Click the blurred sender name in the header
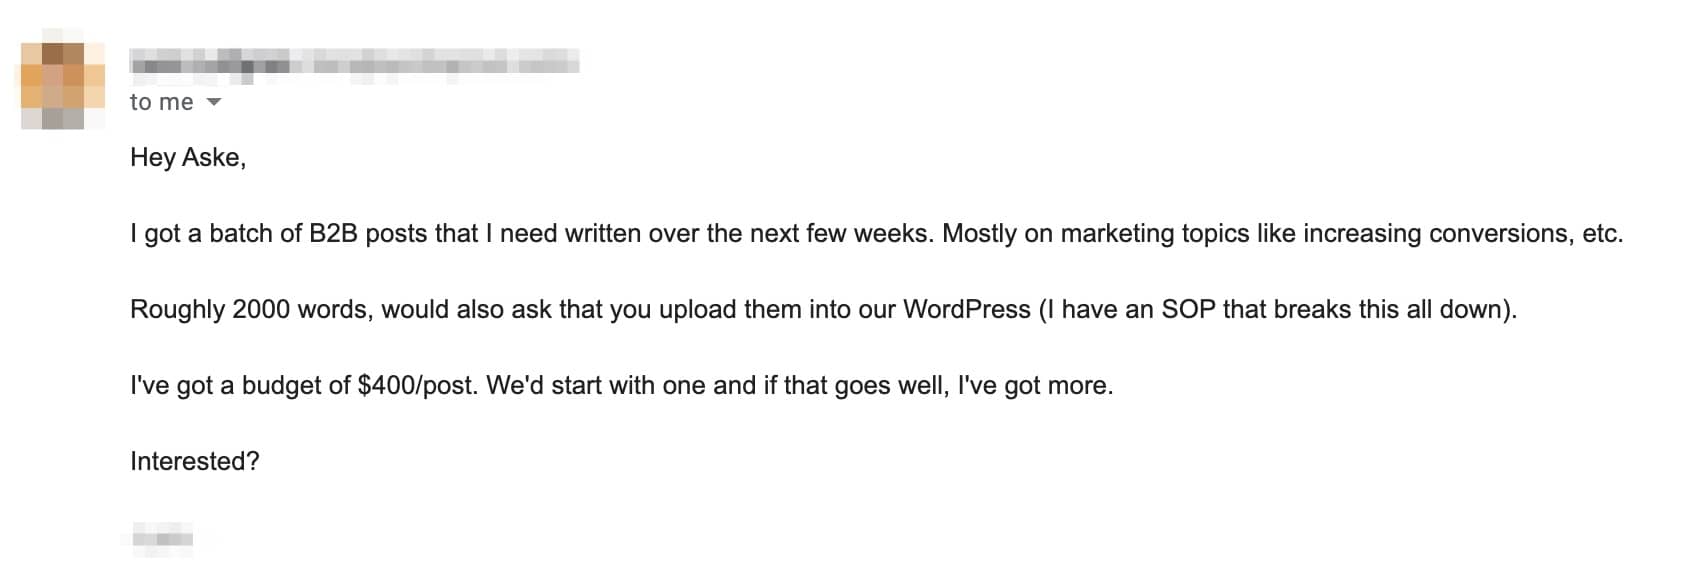1702x582 pixels. click(354, 64)
